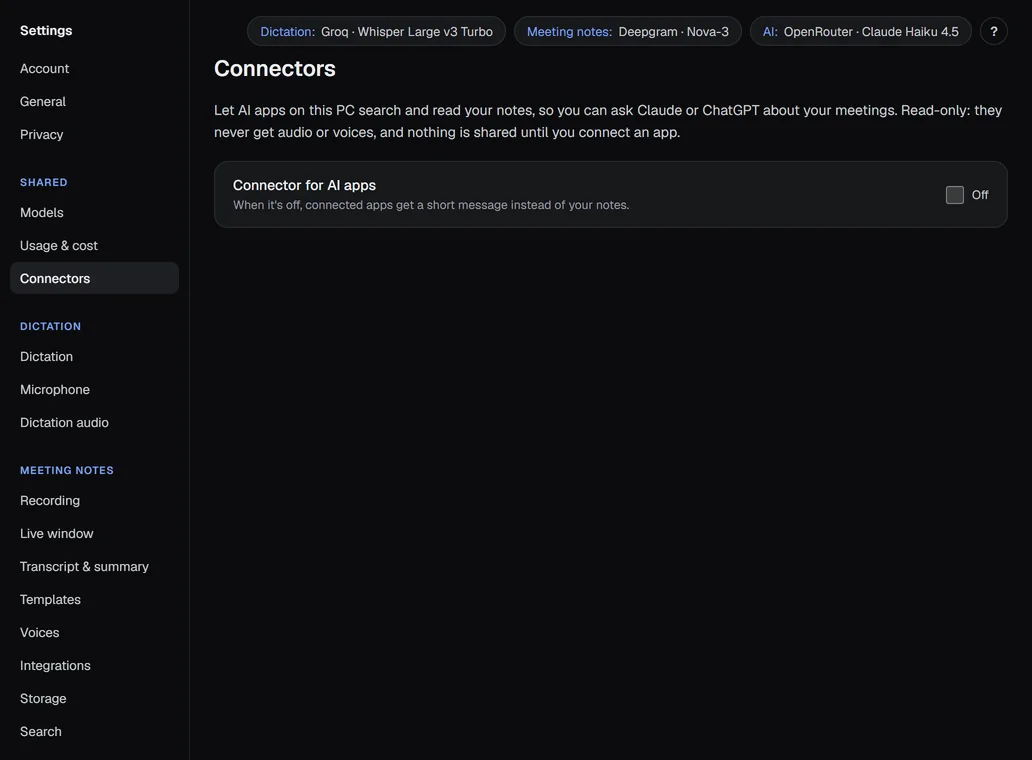Go to Account settings
Image resolution: width=1032 pixels, height=760 pixels.
(x=94, y=68)
